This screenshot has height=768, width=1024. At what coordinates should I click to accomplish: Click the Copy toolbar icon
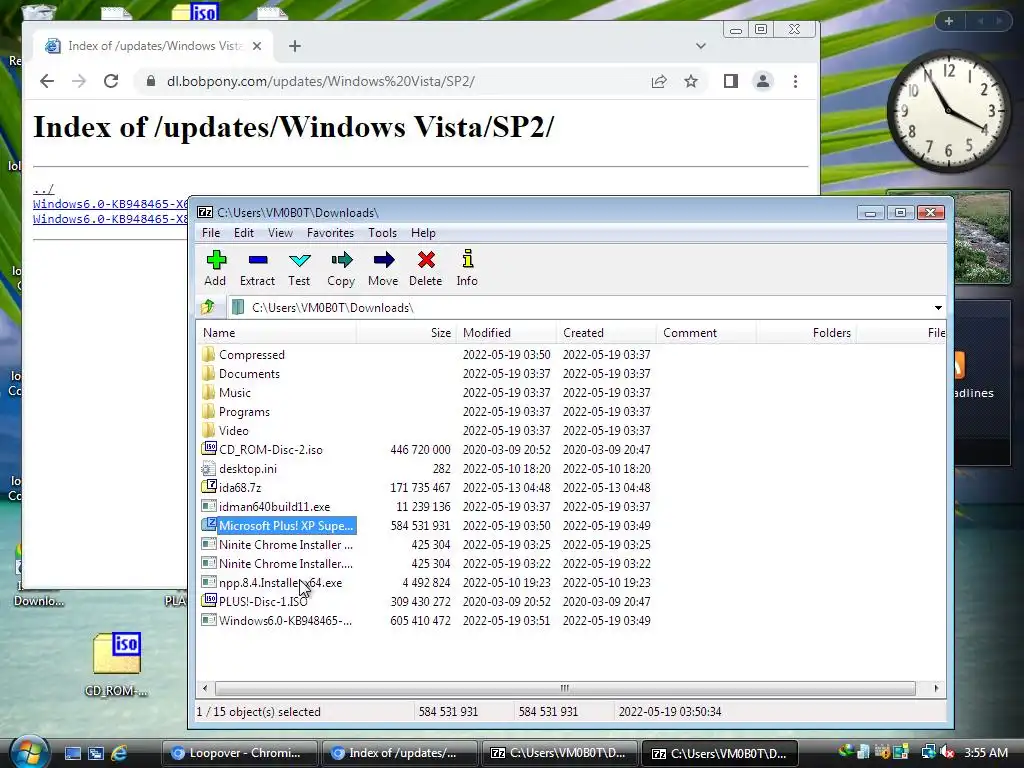341,268
